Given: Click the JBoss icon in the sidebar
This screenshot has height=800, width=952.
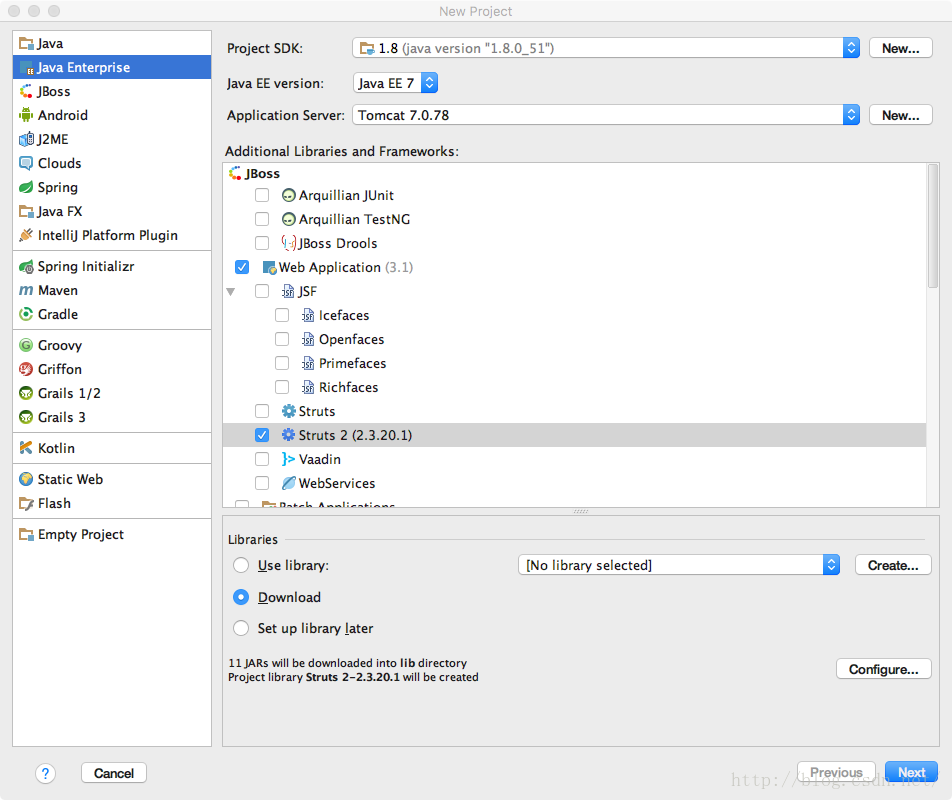Looking at the screenshot, I should point(26,92).
